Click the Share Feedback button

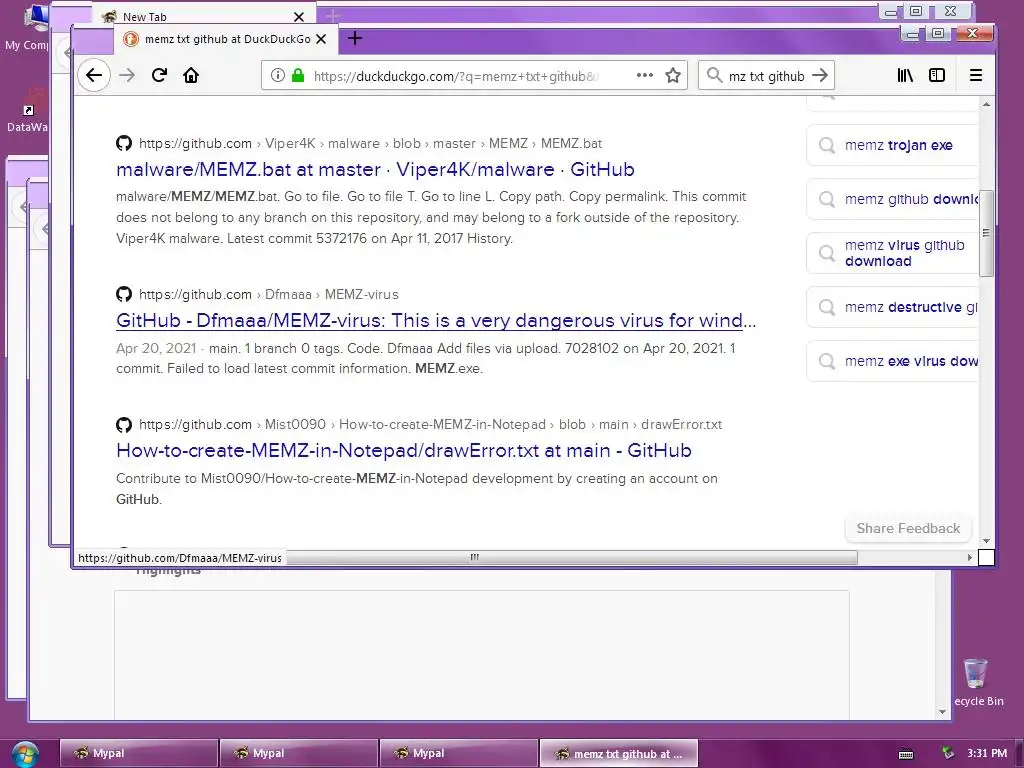pos(908,528)
